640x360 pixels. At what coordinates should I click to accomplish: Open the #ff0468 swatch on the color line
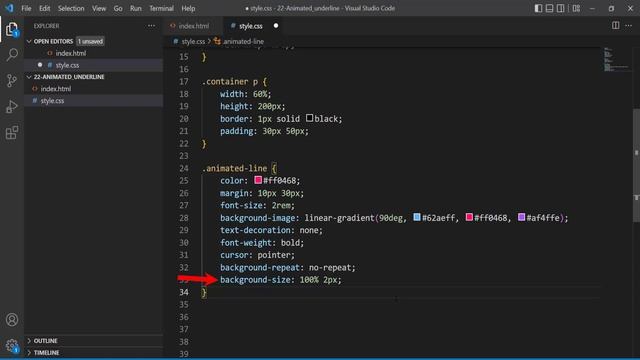pyautogui.click(x=258, y=180)
